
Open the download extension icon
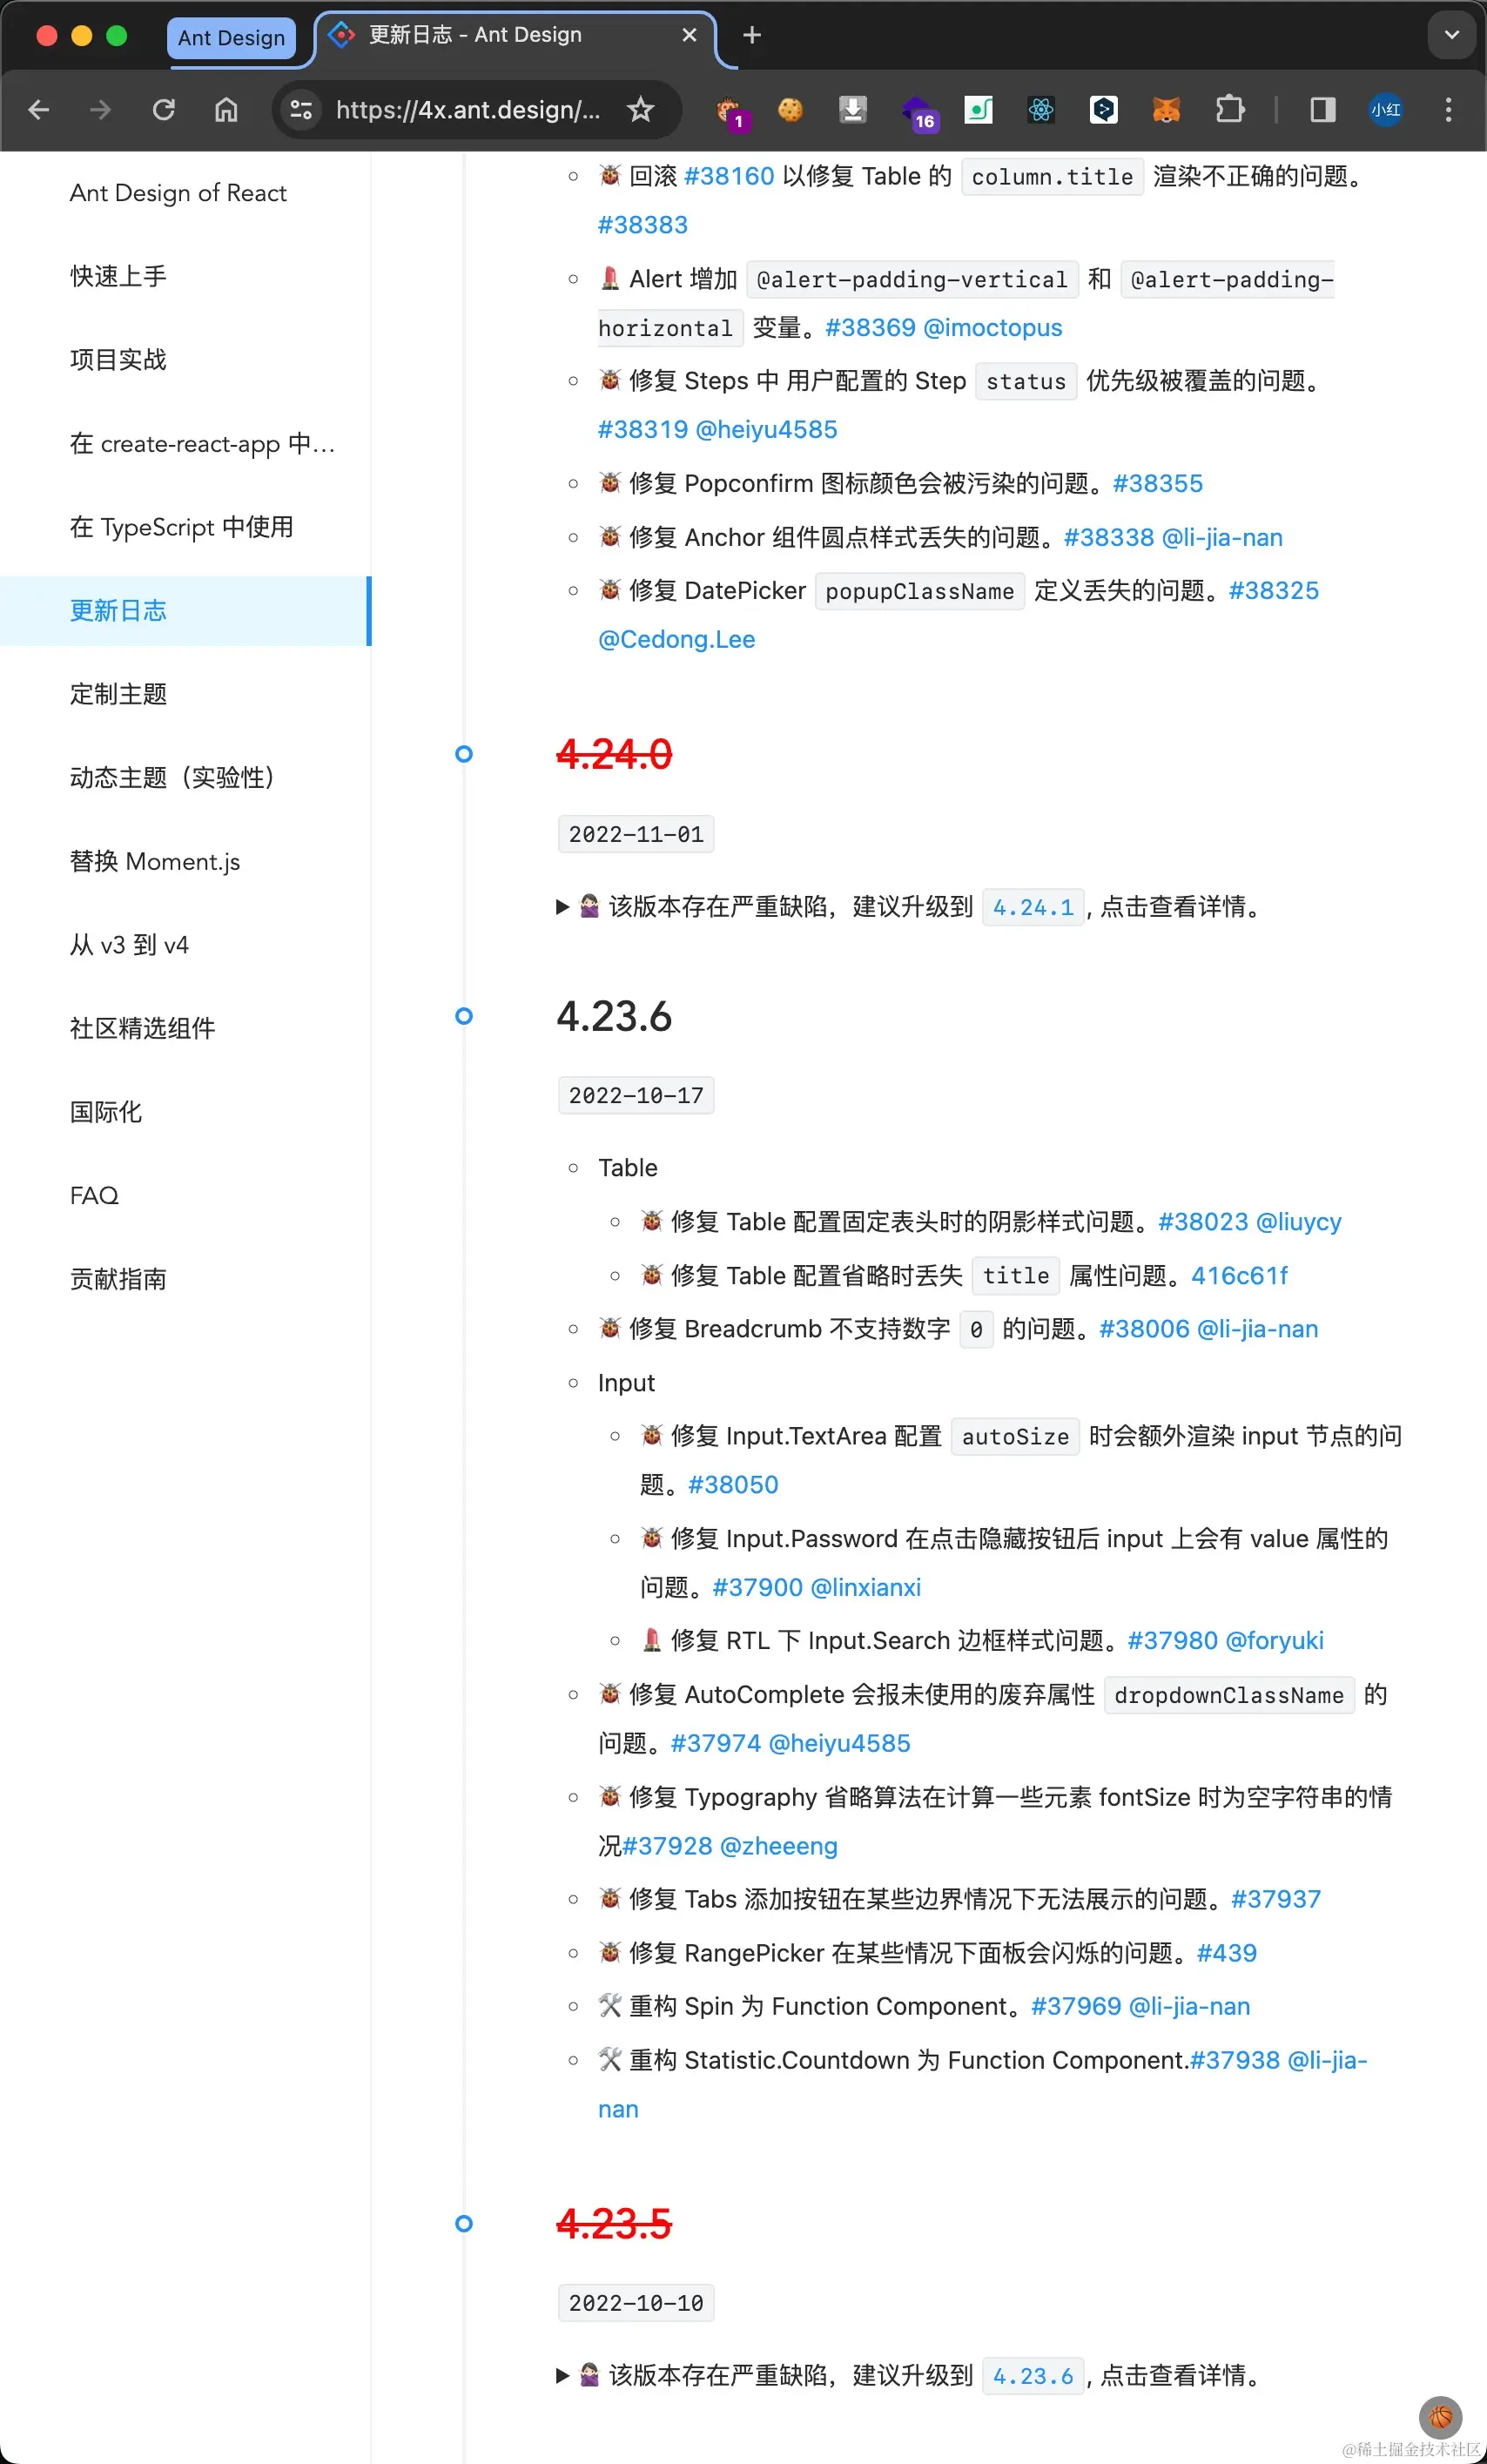tap(852, 110)
